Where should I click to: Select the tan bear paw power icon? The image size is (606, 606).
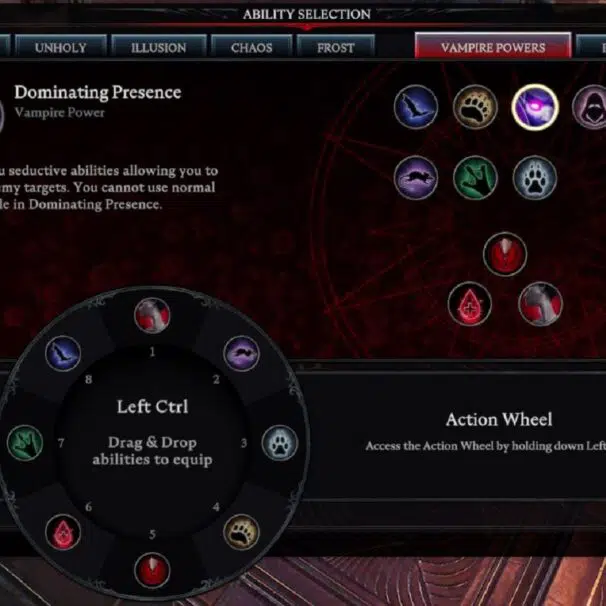pos(475,107)
